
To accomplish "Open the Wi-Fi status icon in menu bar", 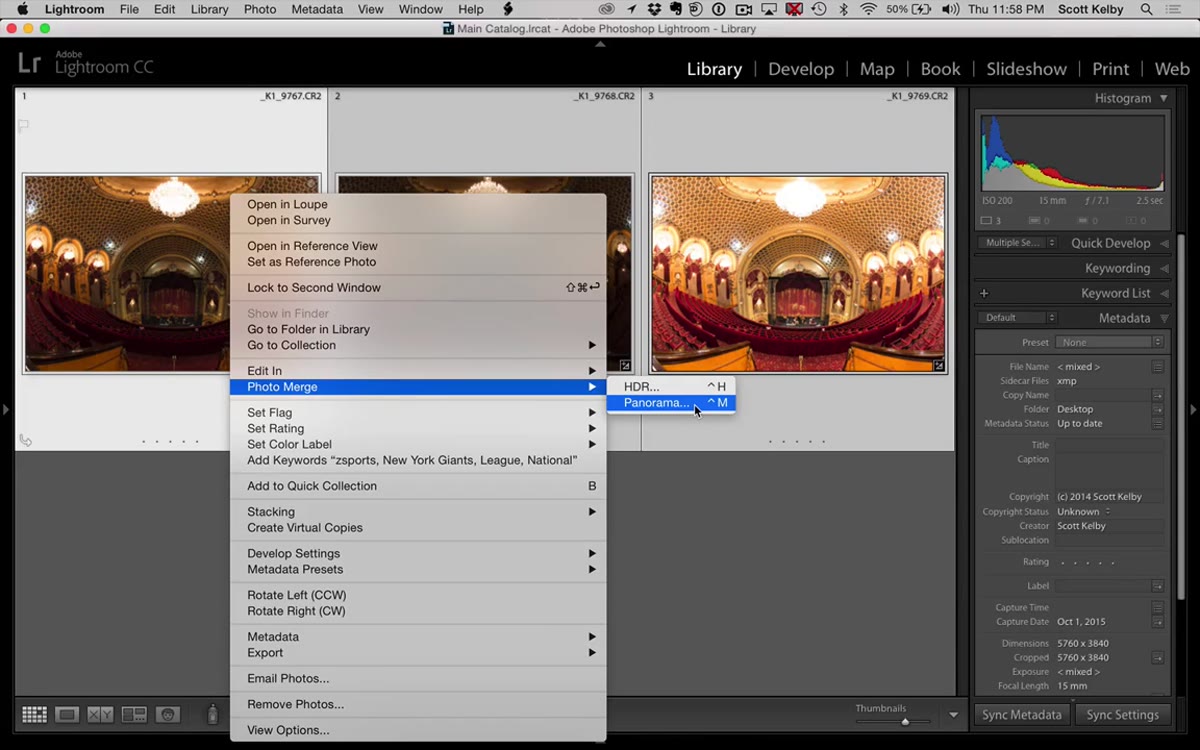I will [868, 9].
